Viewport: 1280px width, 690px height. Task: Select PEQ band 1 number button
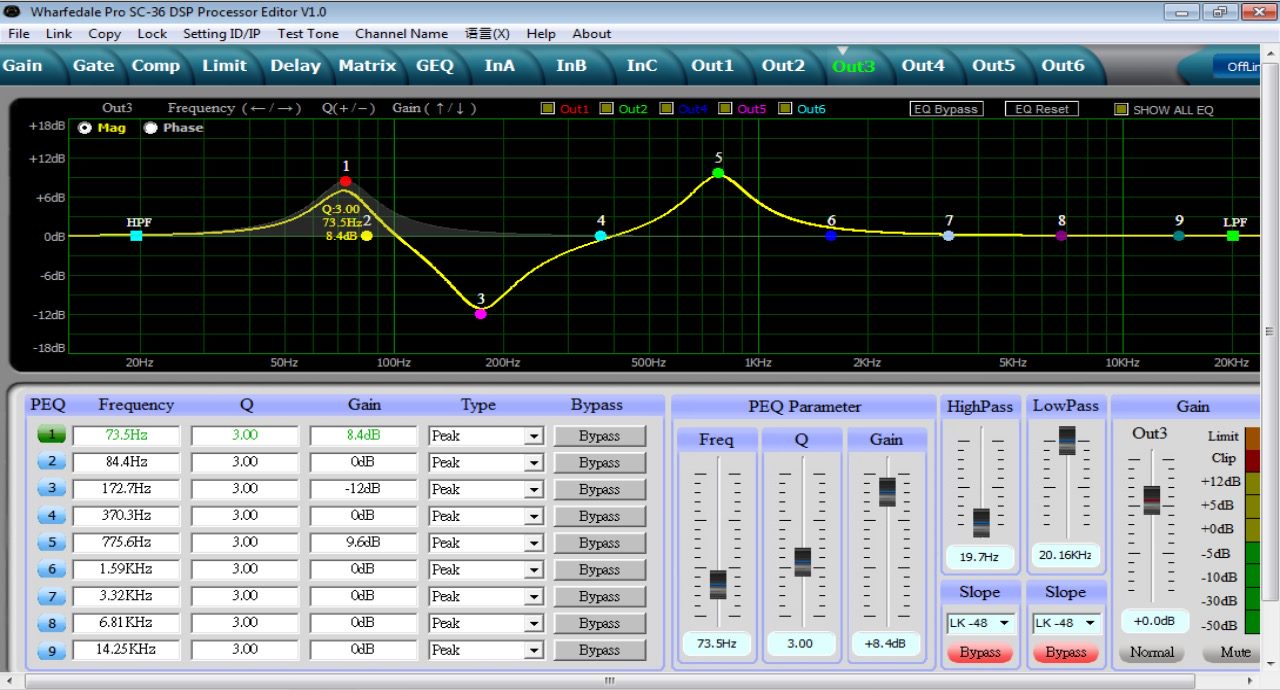52,435
